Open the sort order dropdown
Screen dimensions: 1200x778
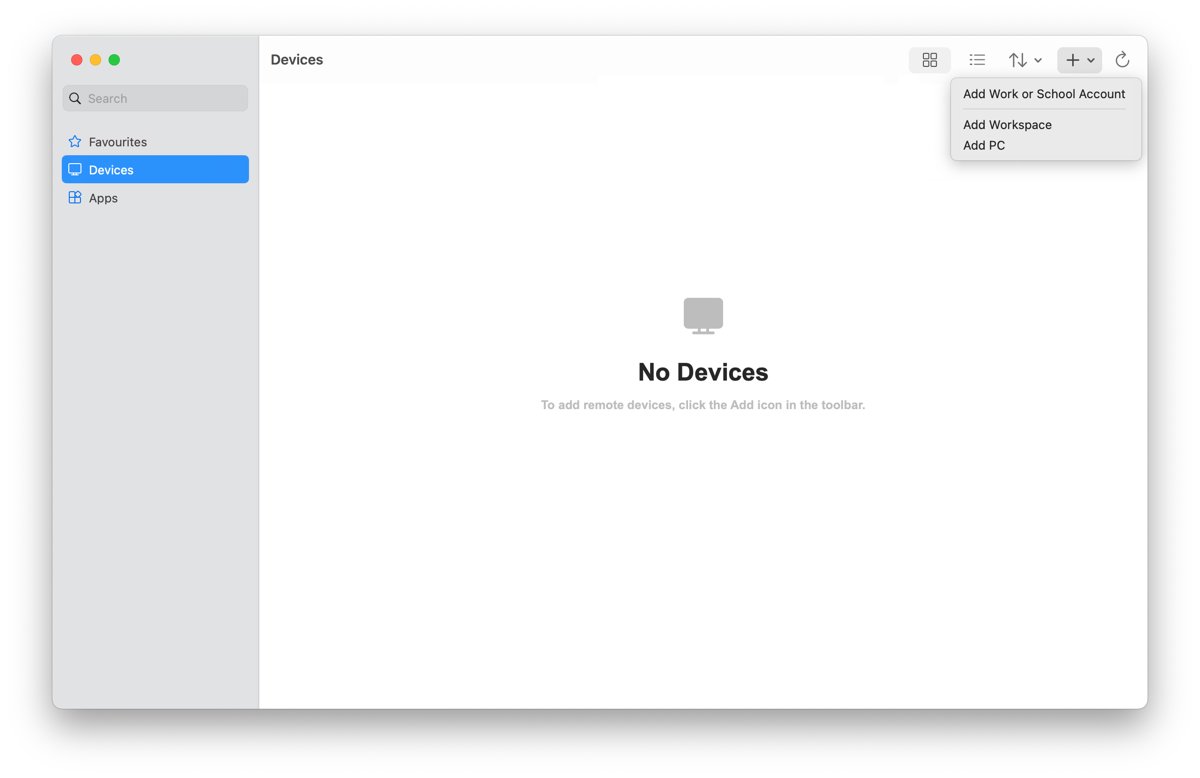click(1025, 60)
